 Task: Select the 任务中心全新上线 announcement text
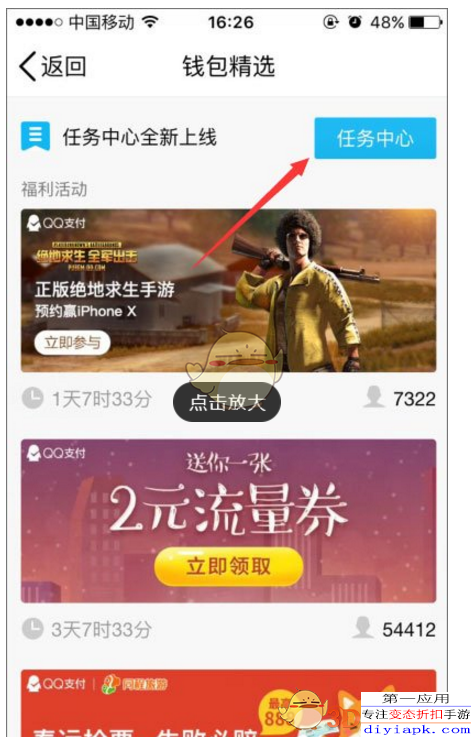(140, 137)
